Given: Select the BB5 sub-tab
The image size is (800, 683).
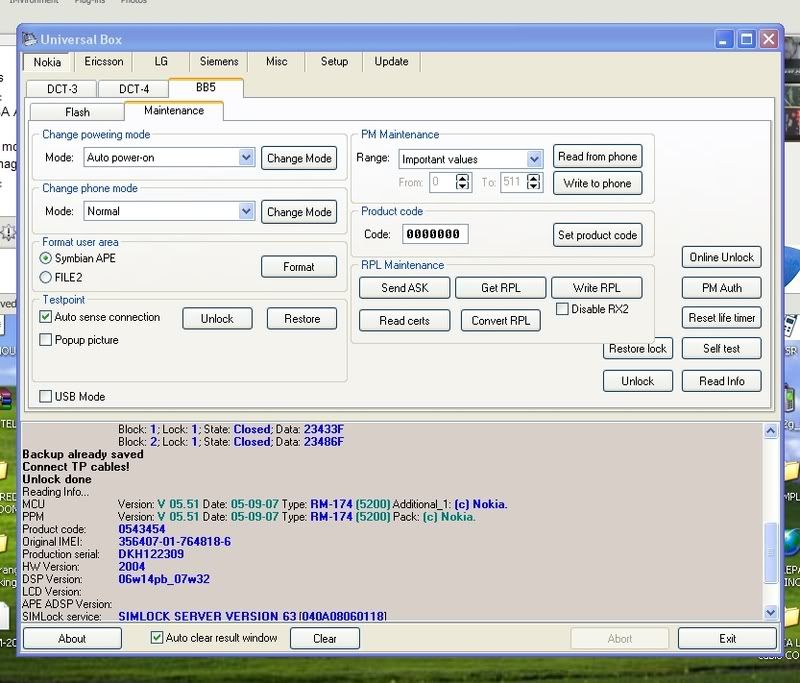Looking at the screenshot, I should [206, 87].
